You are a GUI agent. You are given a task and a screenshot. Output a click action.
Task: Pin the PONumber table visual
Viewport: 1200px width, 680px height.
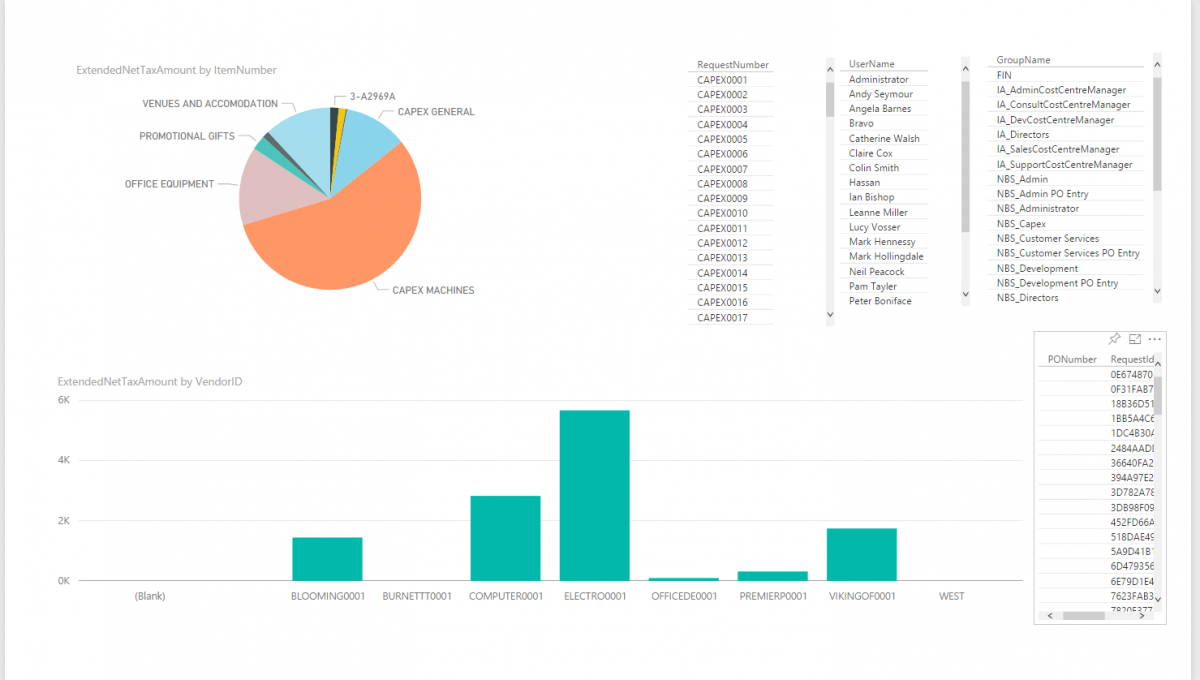[1114, 339]
